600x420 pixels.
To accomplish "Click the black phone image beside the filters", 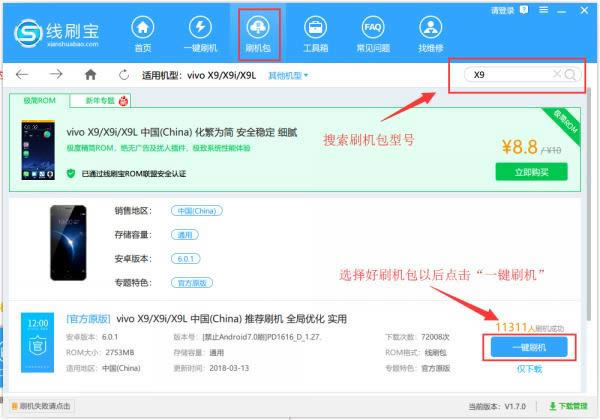I will point(68,243).
